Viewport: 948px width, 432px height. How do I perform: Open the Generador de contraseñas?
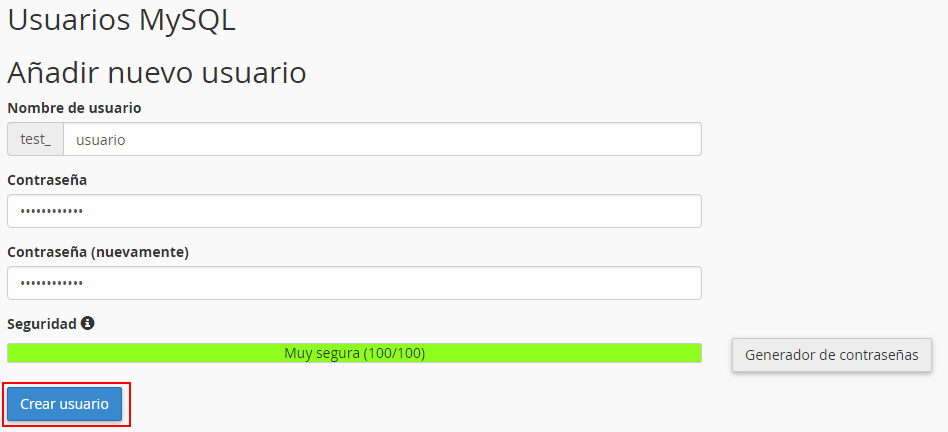831,355
